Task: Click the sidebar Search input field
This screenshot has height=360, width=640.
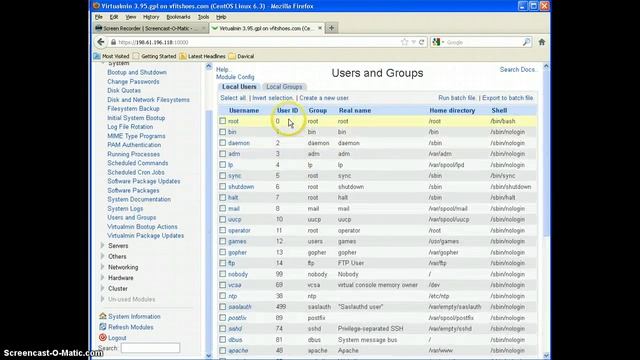Action: tap(150, 348)
